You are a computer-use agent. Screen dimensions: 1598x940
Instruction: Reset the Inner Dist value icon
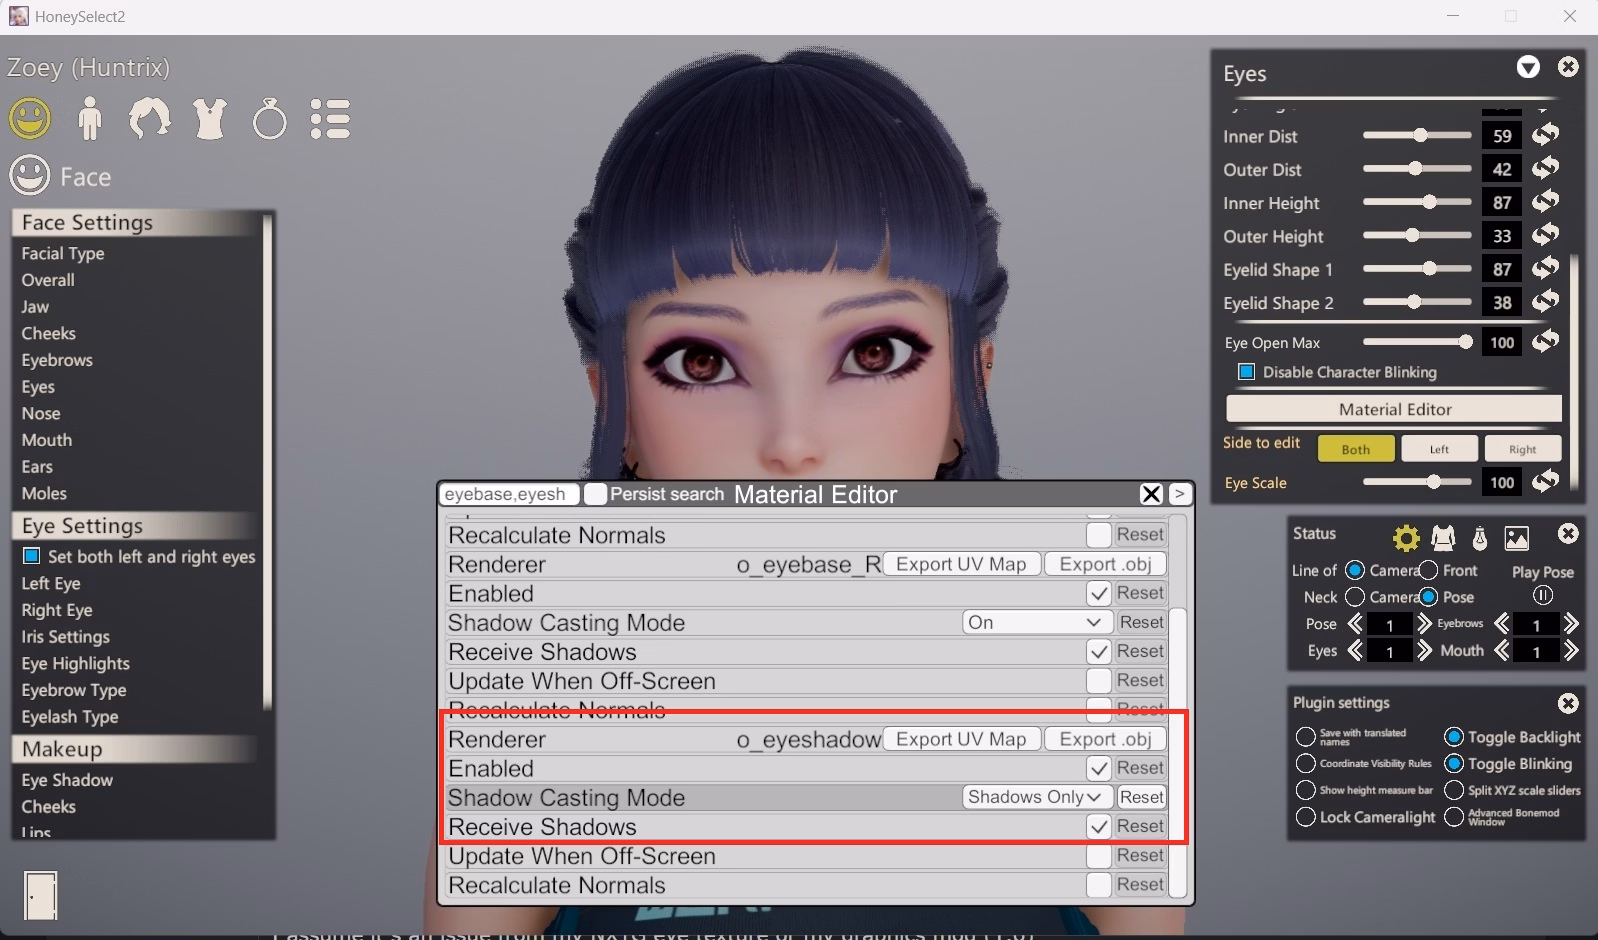pyautogui.click(x=1546, y=135)
